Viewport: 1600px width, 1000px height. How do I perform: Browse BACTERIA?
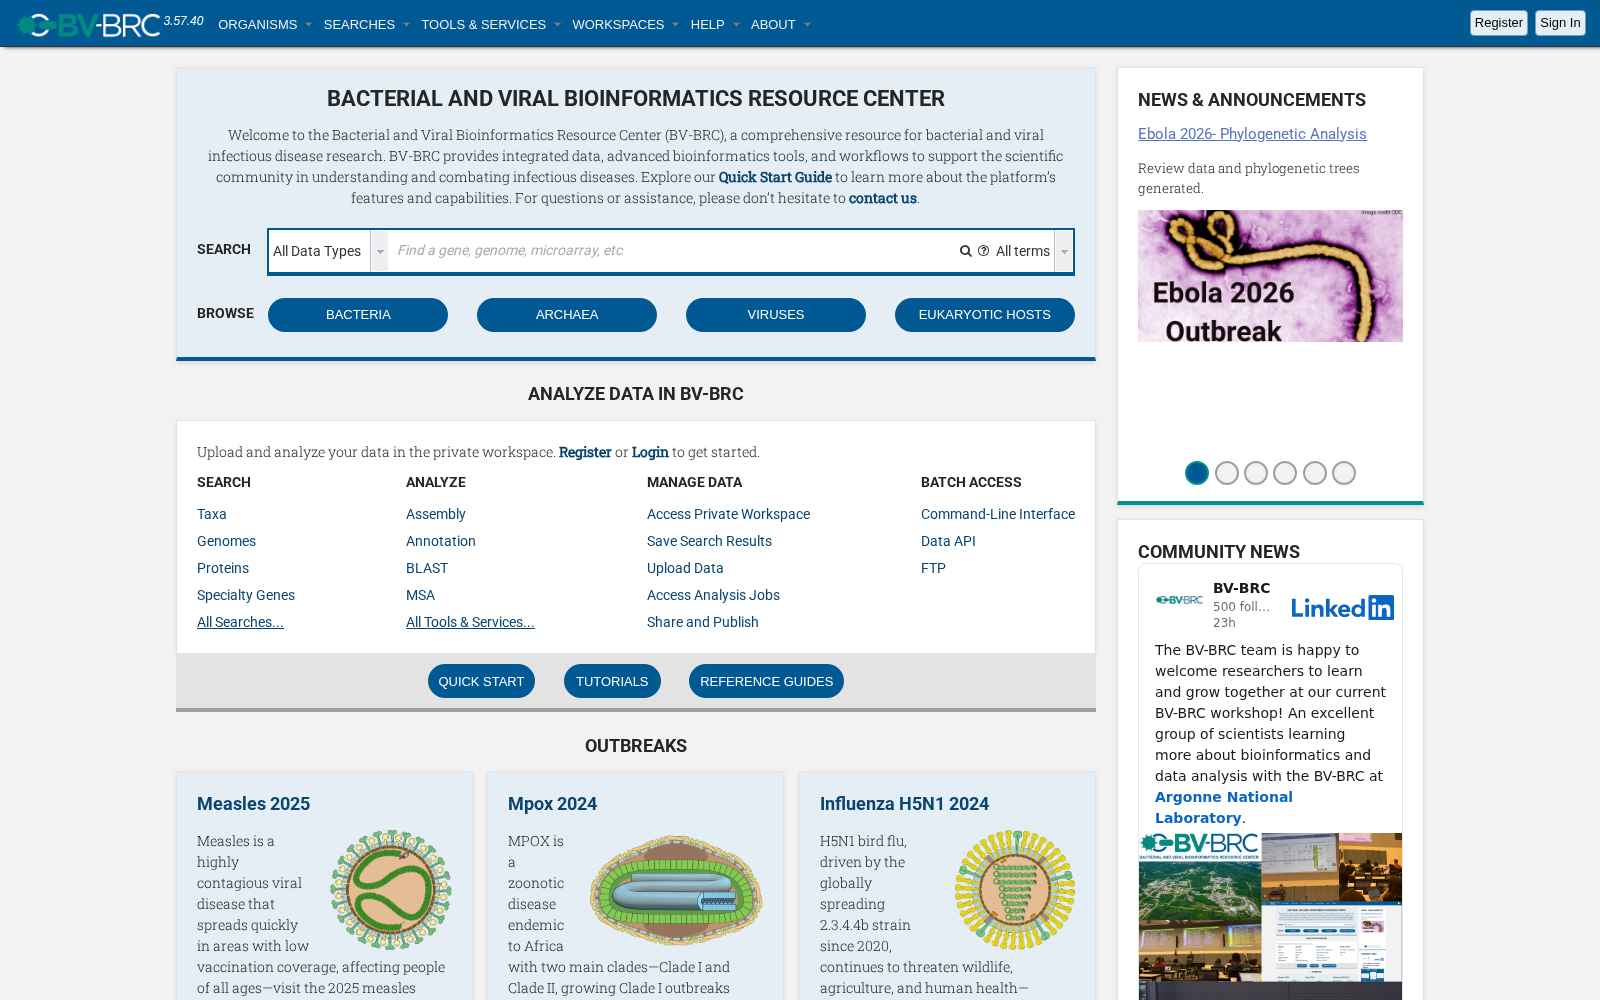click(358, 315)
